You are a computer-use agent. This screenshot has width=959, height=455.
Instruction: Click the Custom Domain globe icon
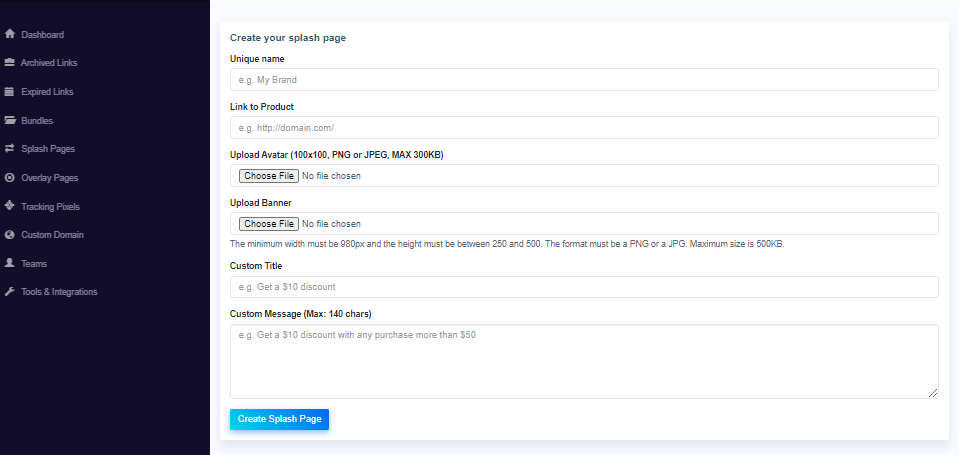tap(9, 235)
